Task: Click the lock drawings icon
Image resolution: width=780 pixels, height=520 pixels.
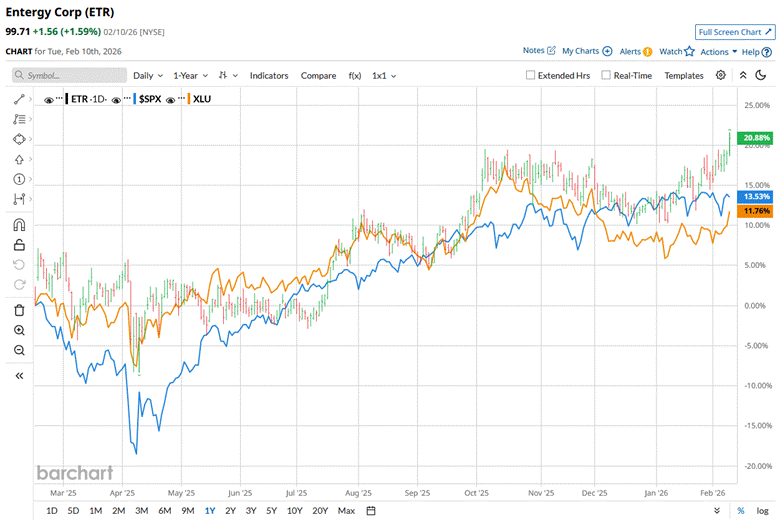Action: (19, 244)
